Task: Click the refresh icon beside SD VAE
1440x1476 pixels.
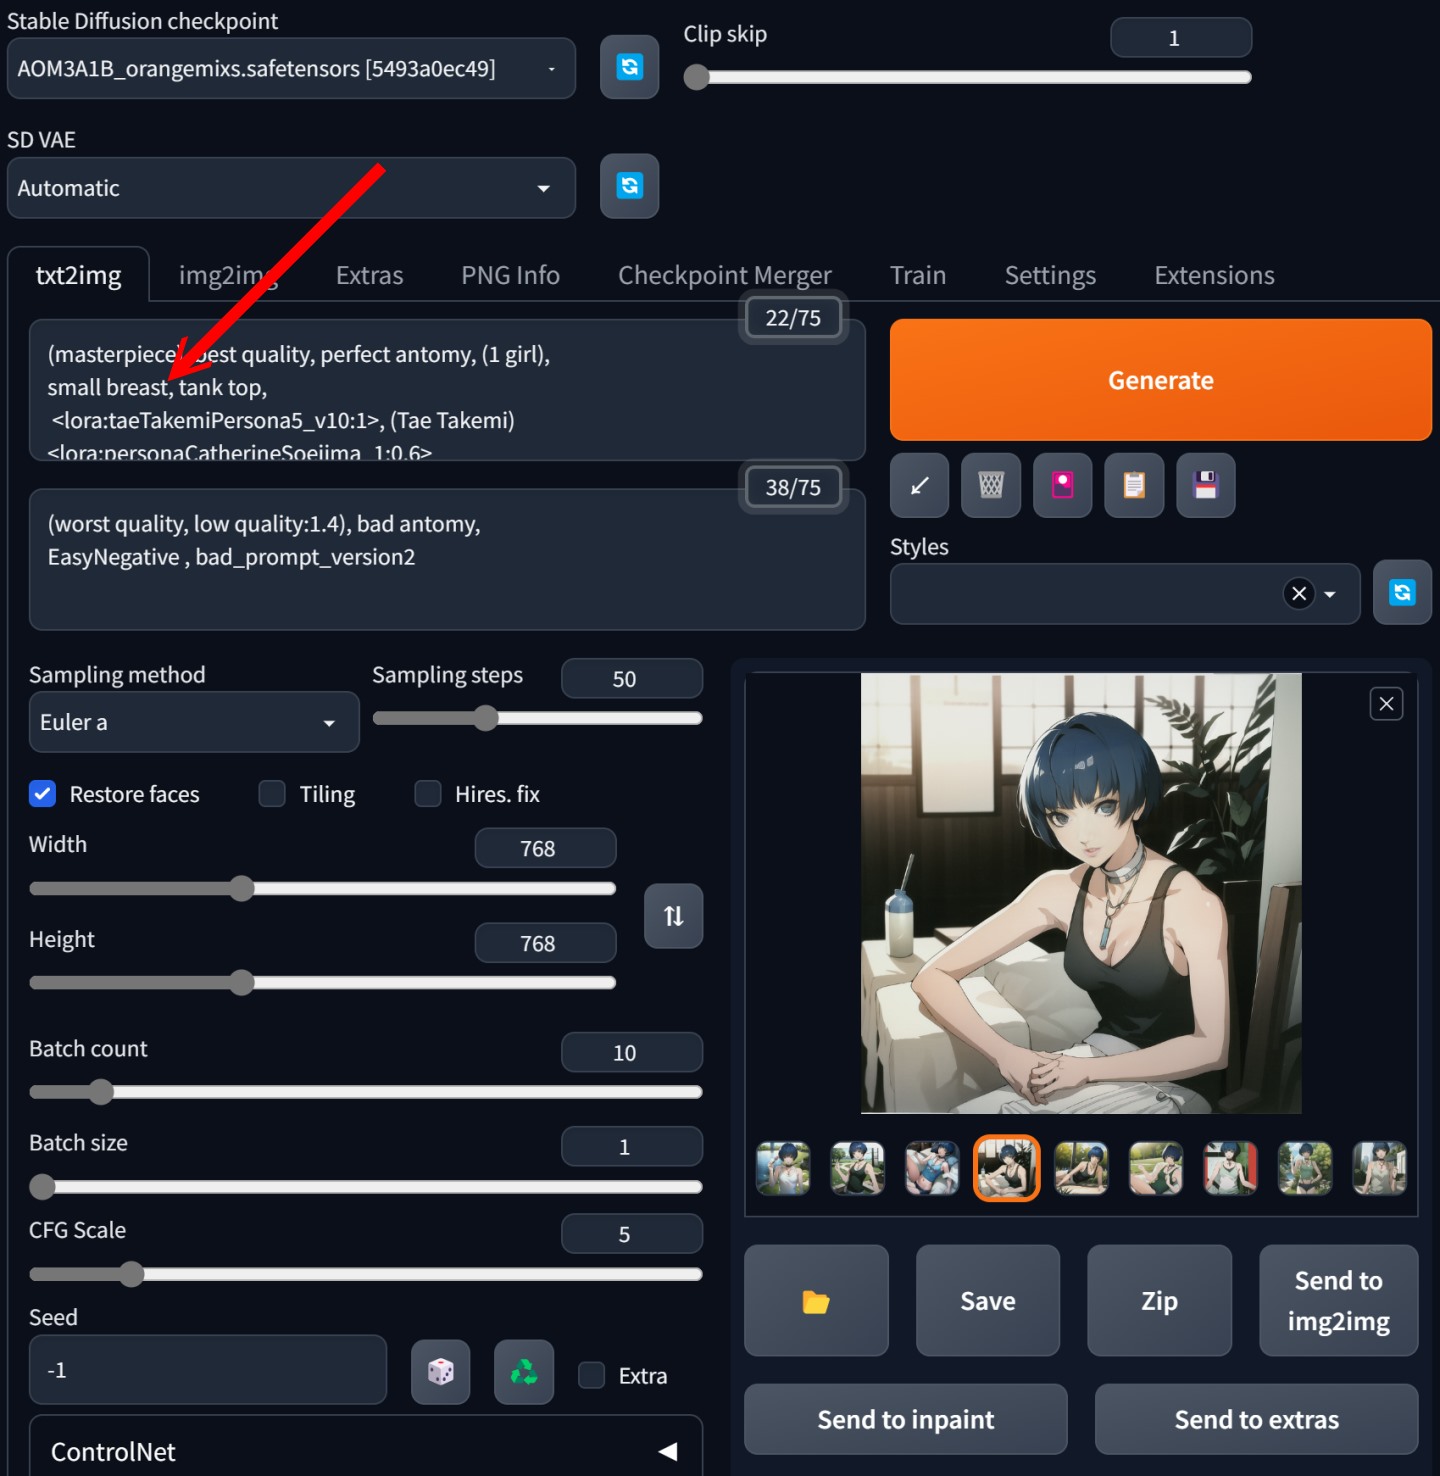Action: coord(629,186)
